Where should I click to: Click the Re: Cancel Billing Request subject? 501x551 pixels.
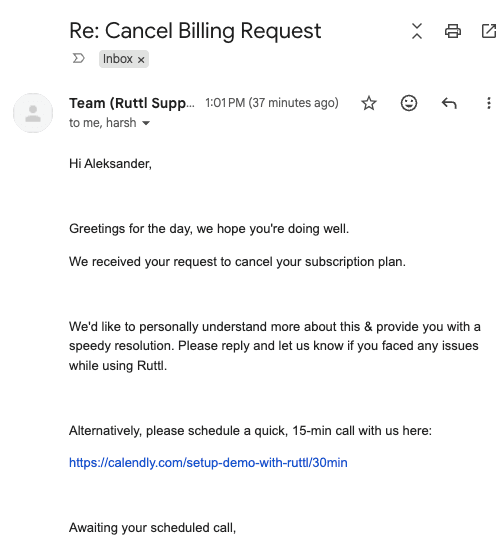click(195, 31)
